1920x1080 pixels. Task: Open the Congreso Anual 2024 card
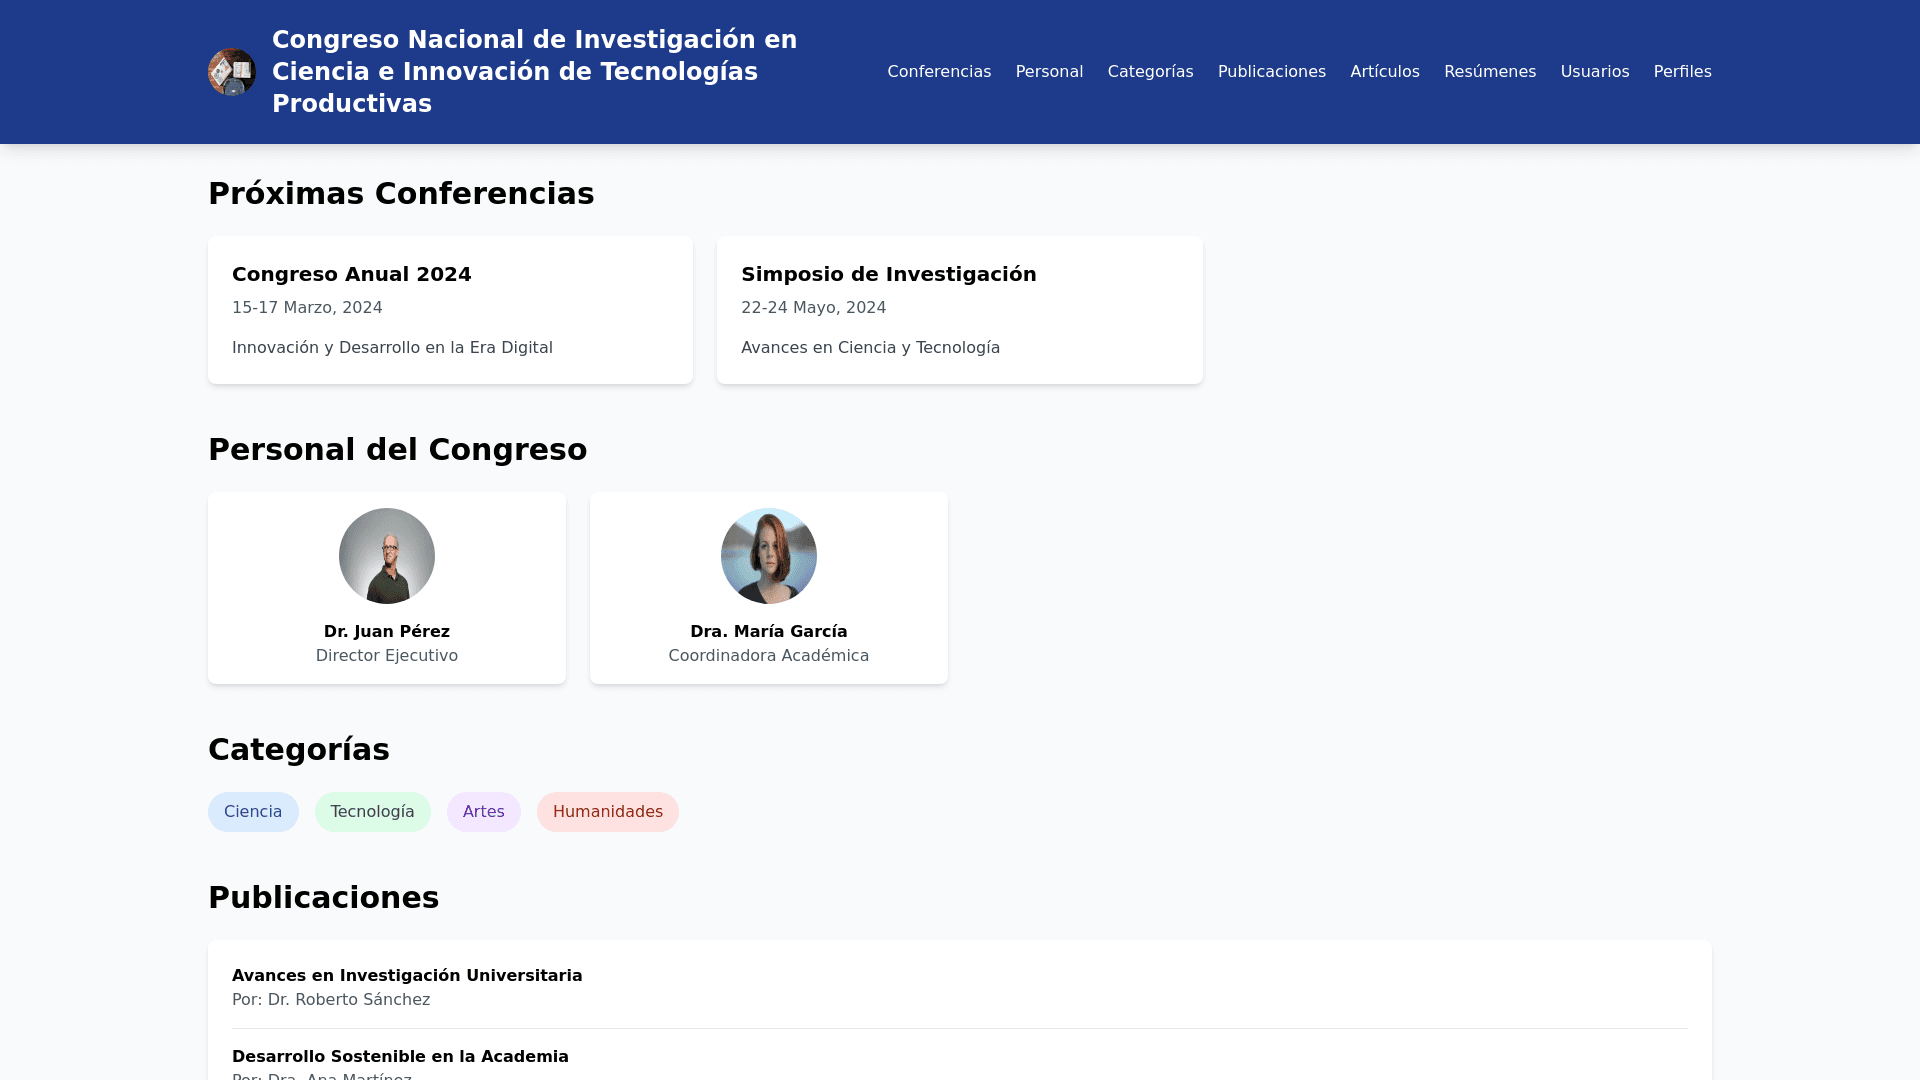[x=450, y=310]
